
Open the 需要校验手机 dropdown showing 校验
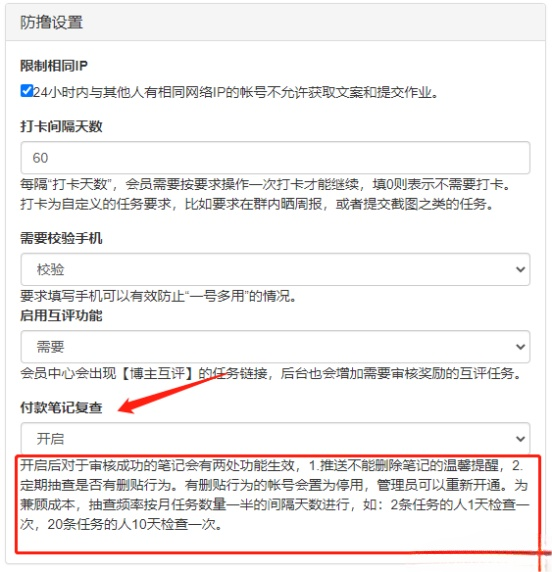pos(275,270)
